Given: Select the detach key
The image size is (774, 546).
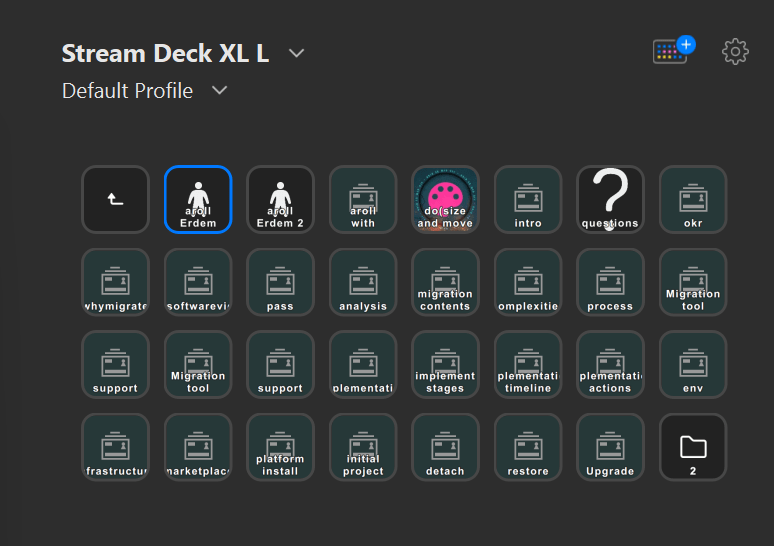Looking at the screenshot, I should pos(445,447).
